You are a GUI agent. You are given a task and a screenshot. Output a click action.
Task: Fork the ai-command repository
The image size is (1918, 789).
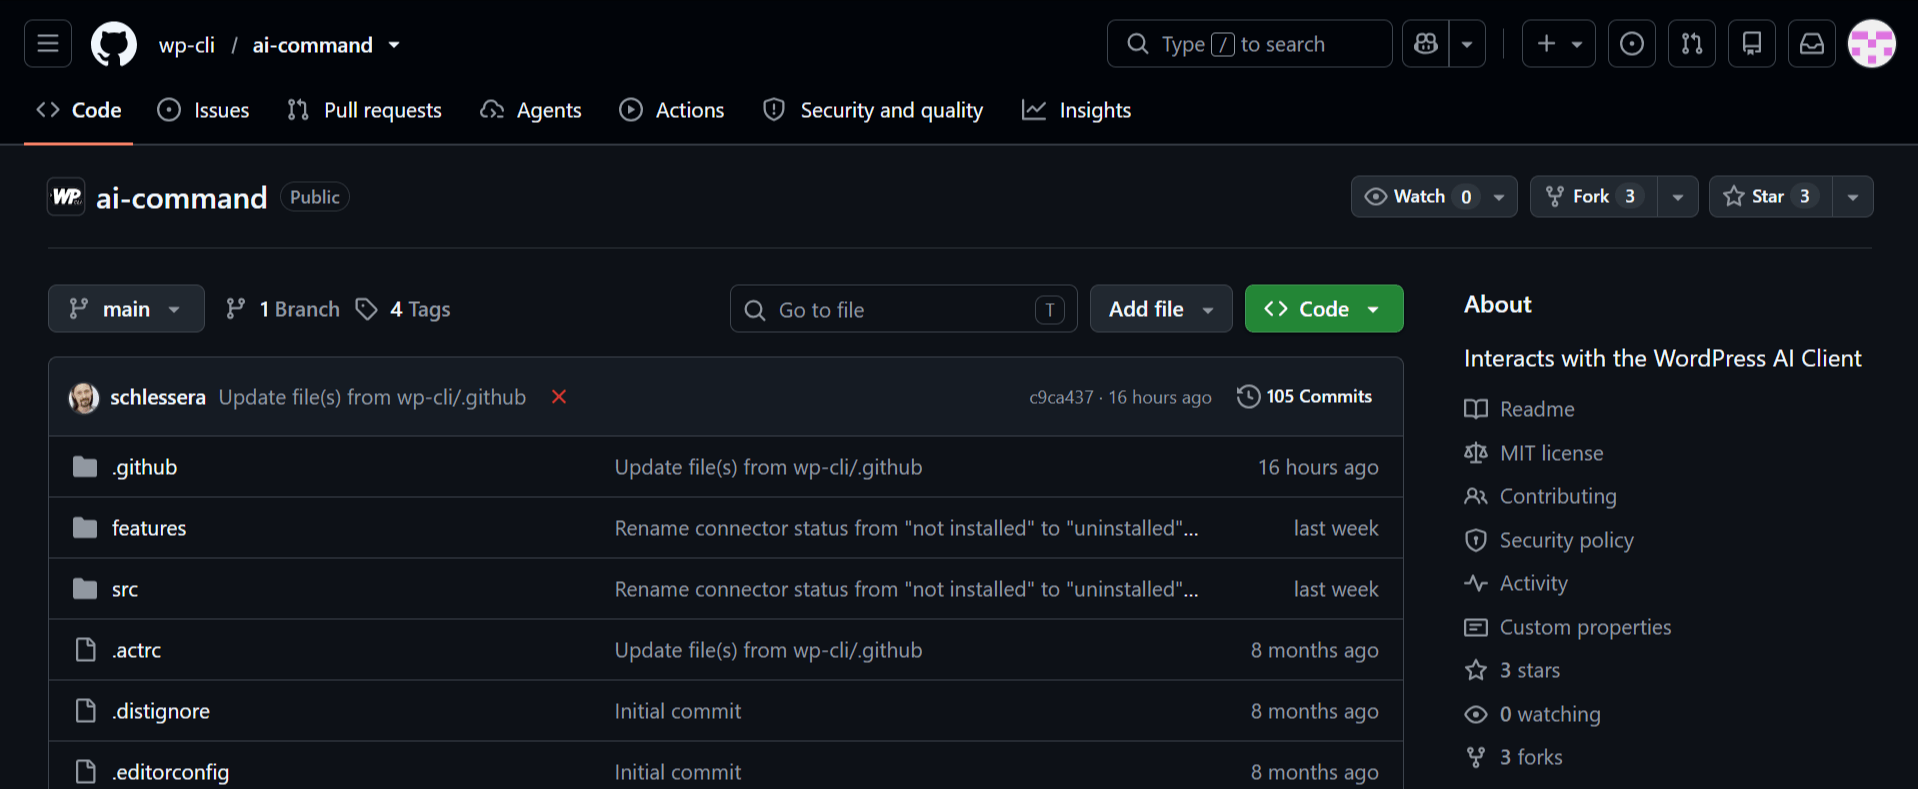(x=1593, y=196)
